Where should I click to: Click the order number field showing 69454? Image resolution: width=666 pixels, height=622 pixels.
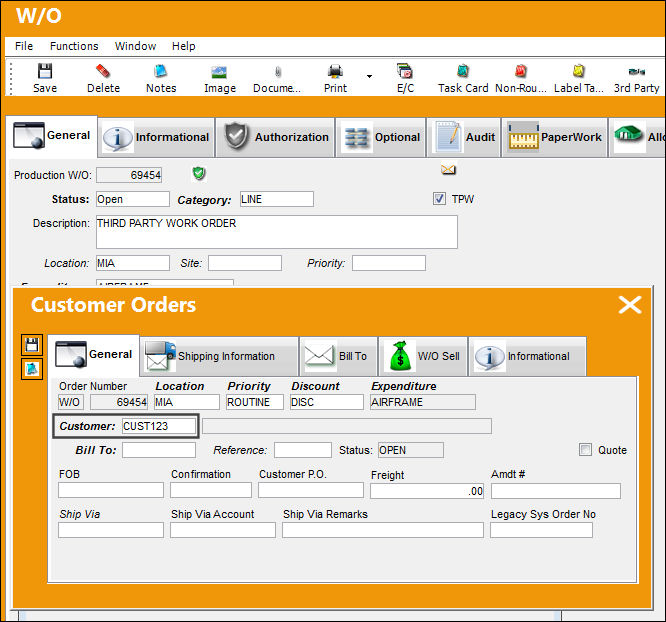pyautogui.click(x=119, y=402)
